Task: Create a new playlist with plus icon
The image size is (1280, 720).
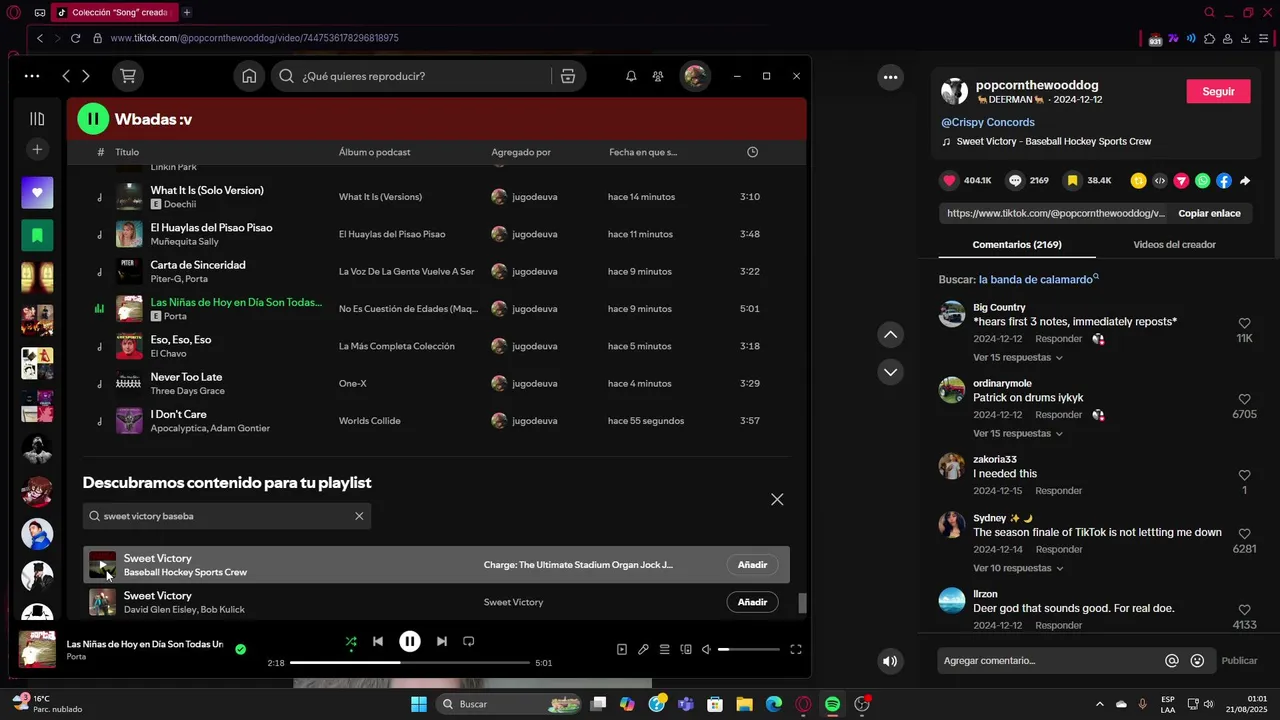Action: coord(37,149)
